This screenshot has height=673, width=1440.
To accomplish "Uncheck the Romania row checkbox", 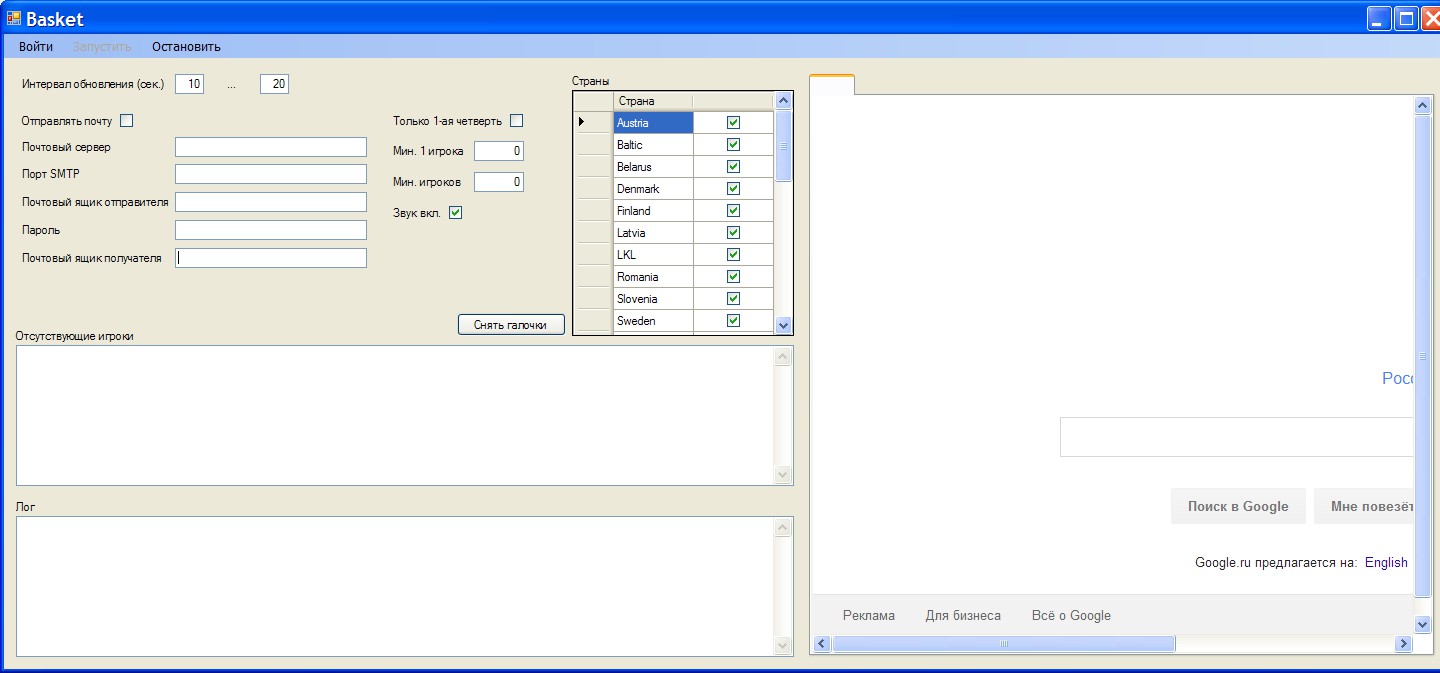I will [733, 277].
